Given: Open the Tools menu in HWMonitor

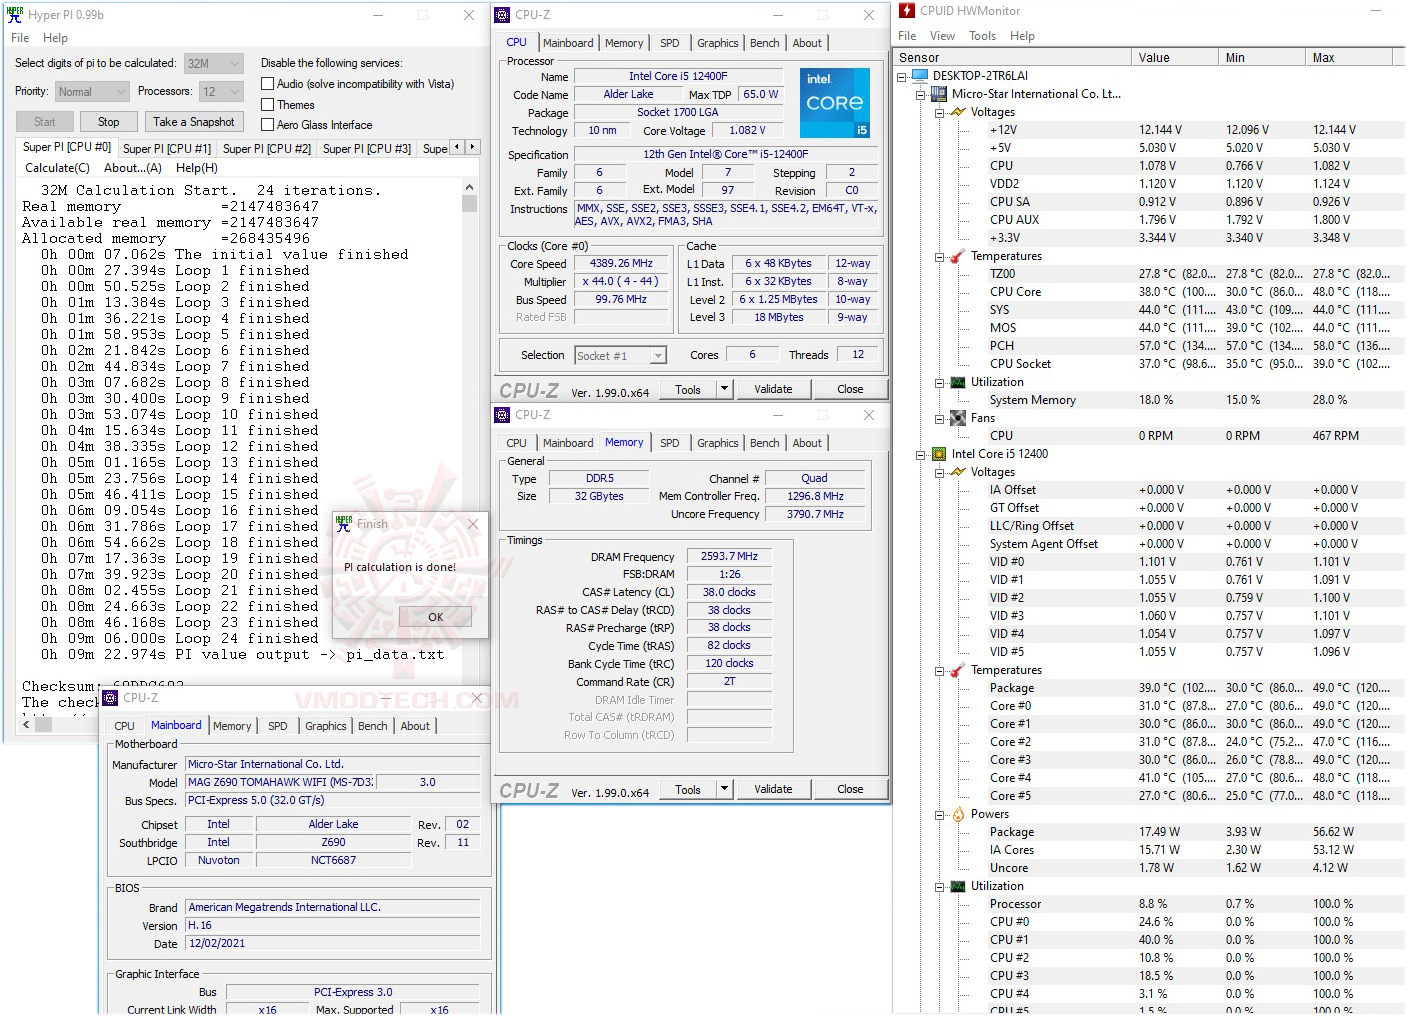Looking at the screenshot, I should [982, 36].
